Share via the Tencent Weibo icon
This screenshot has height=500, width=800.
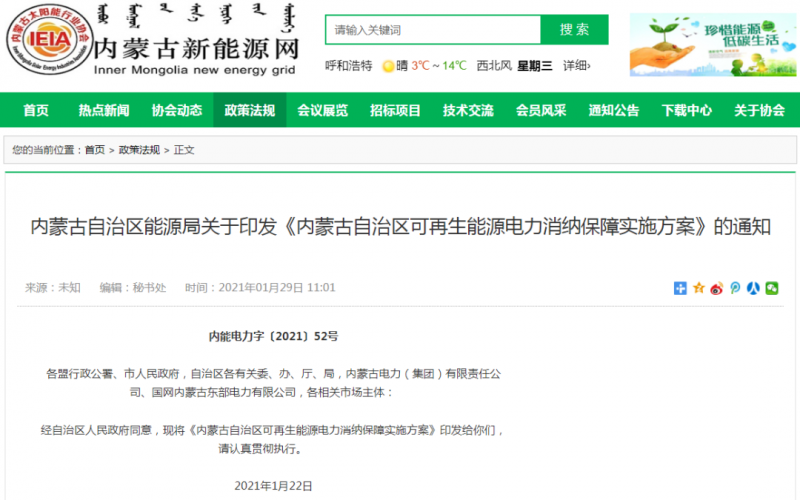[735, 288]
